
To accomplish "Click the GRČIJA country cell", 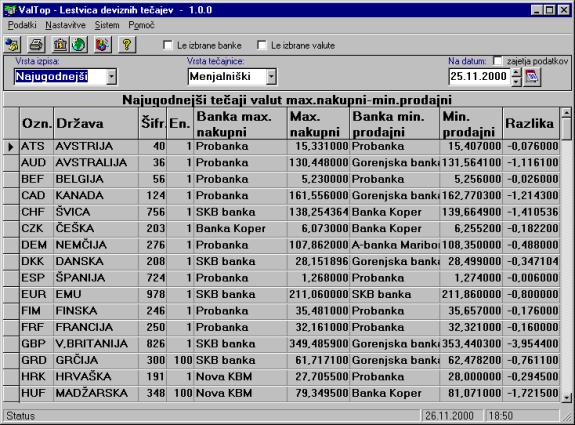I will (96, 360).
